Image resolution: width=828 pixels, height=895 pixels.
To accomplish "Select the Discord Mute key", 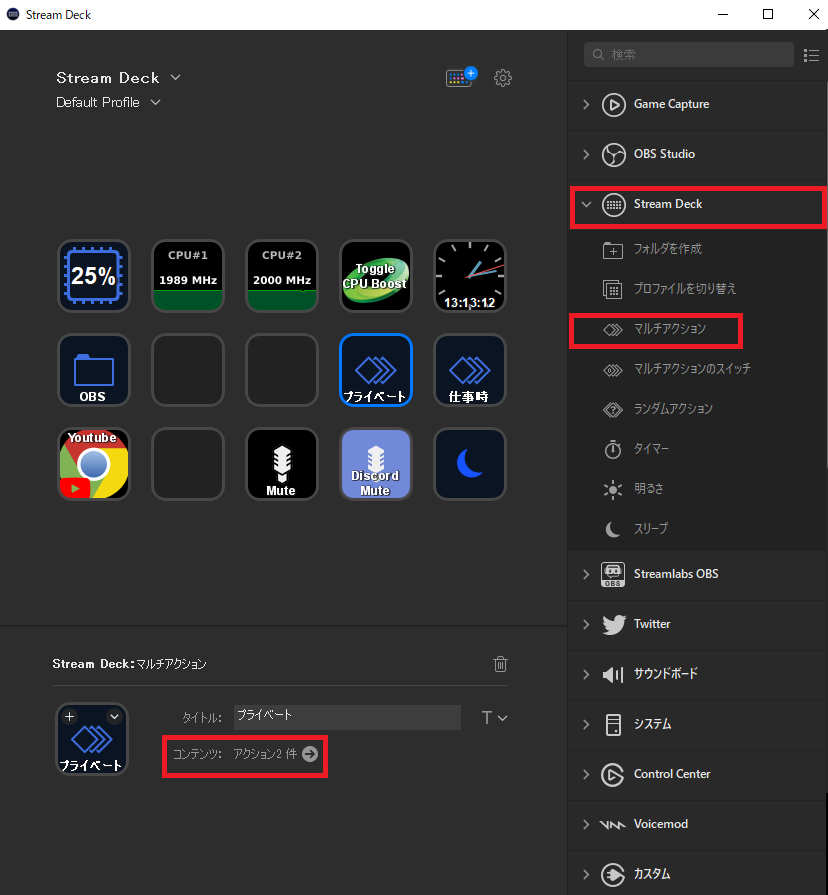I will [375, 464].
